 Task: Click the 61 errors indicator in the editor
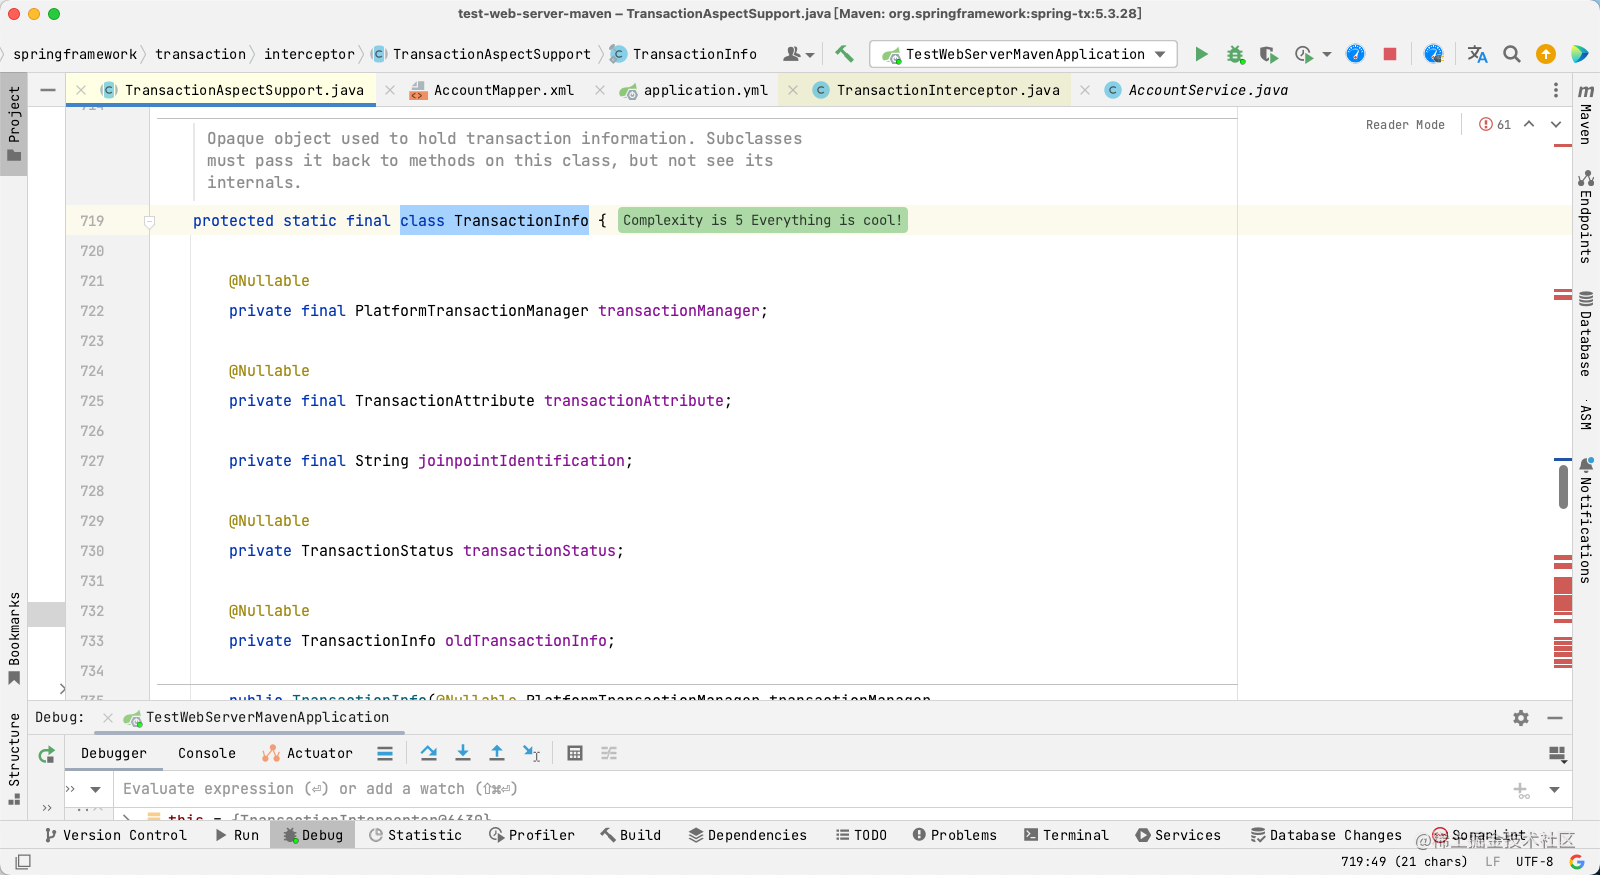(1495, 125)
